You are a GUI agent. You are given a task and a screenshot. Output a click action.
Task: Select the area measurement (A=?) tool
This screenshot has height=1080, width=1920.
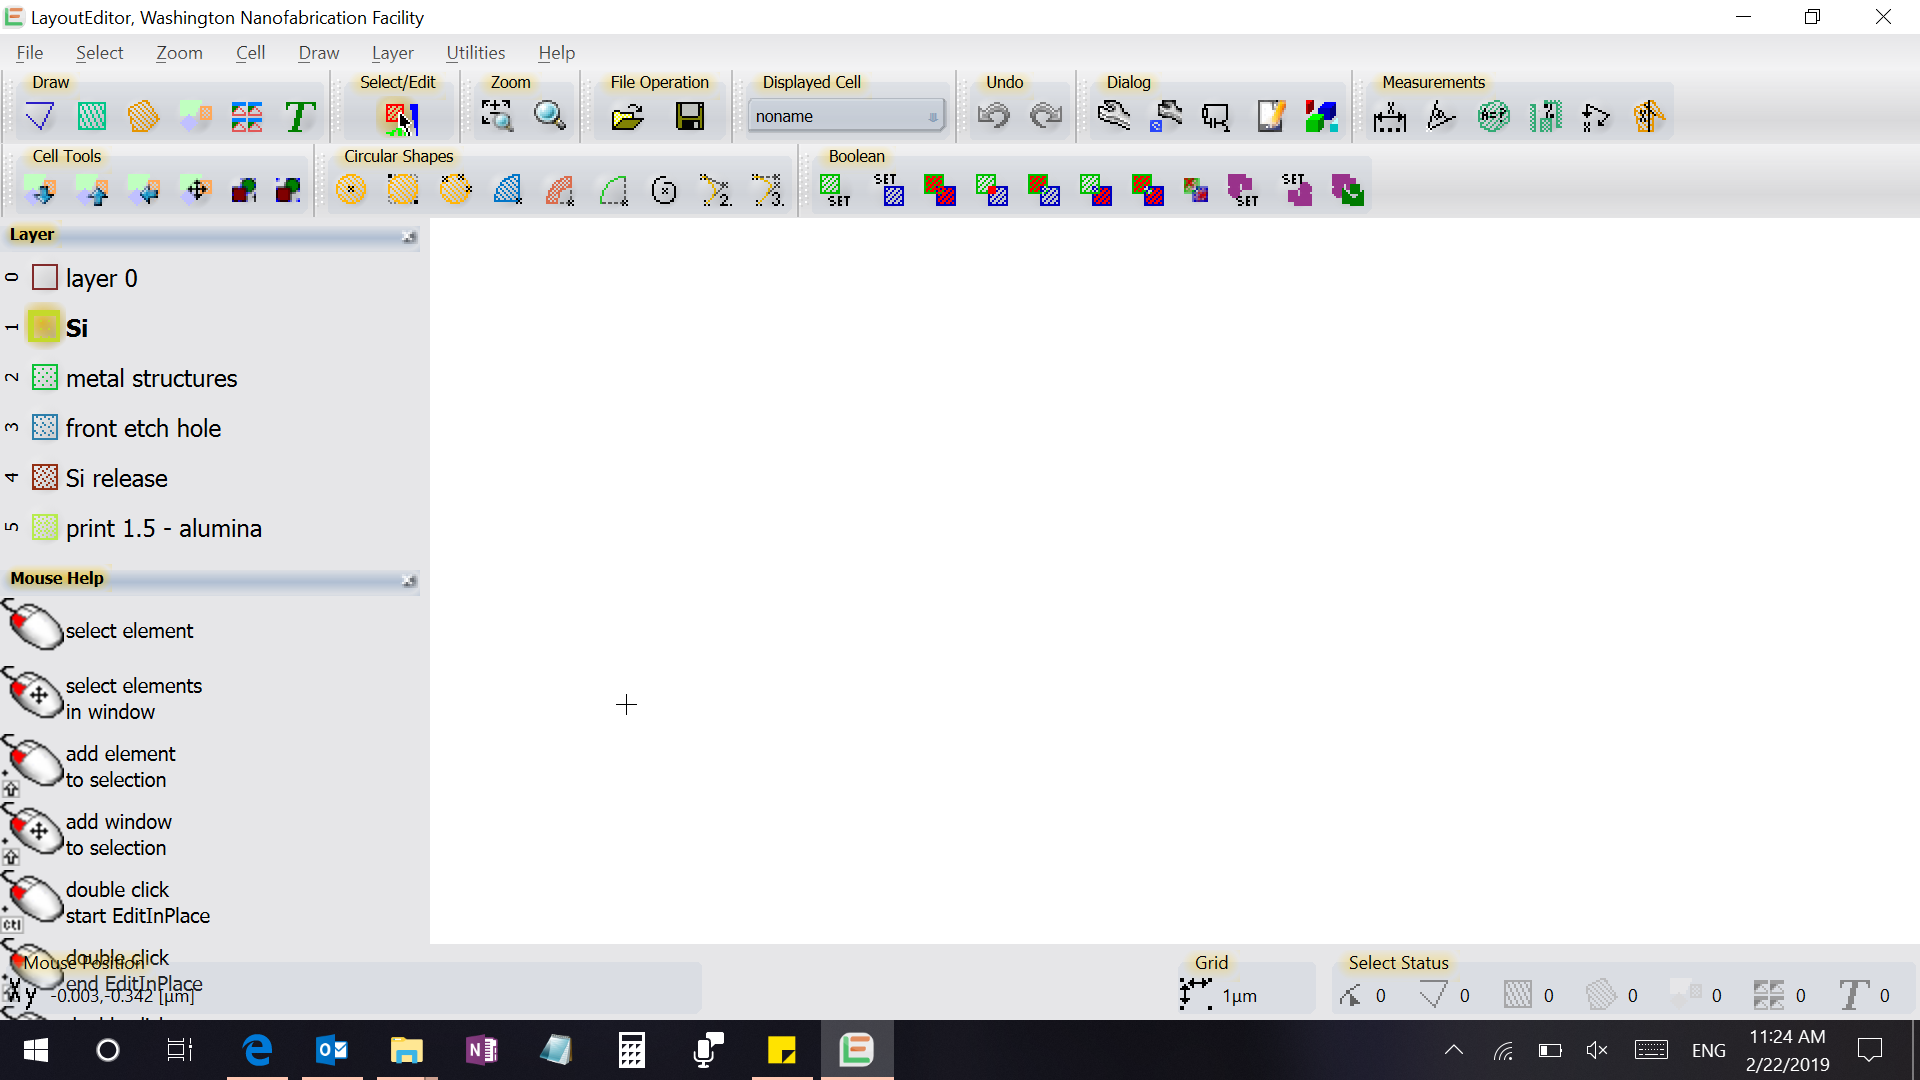click(x=1493, y=117)
